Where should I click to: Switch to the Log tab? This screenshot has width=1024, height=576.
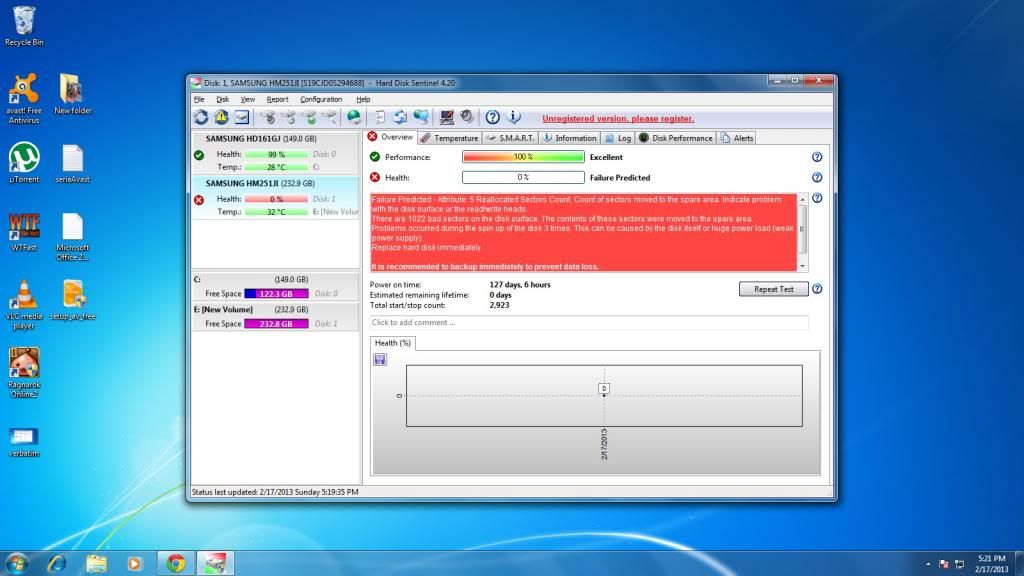[x=618, y=138]
